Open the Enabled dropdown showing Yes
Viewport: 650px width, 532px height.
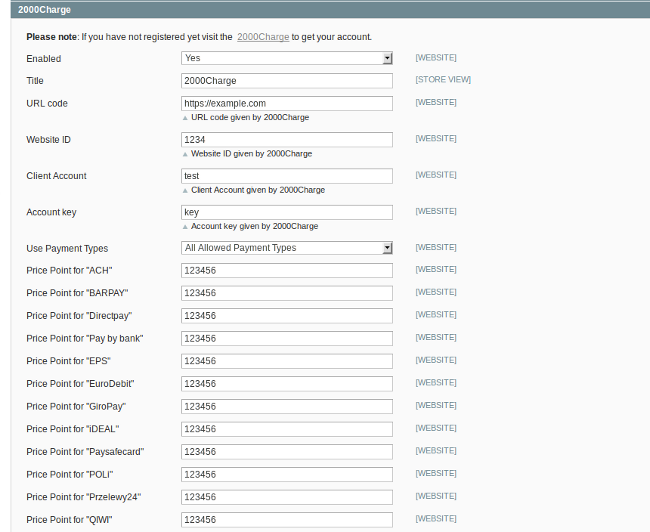286,58
